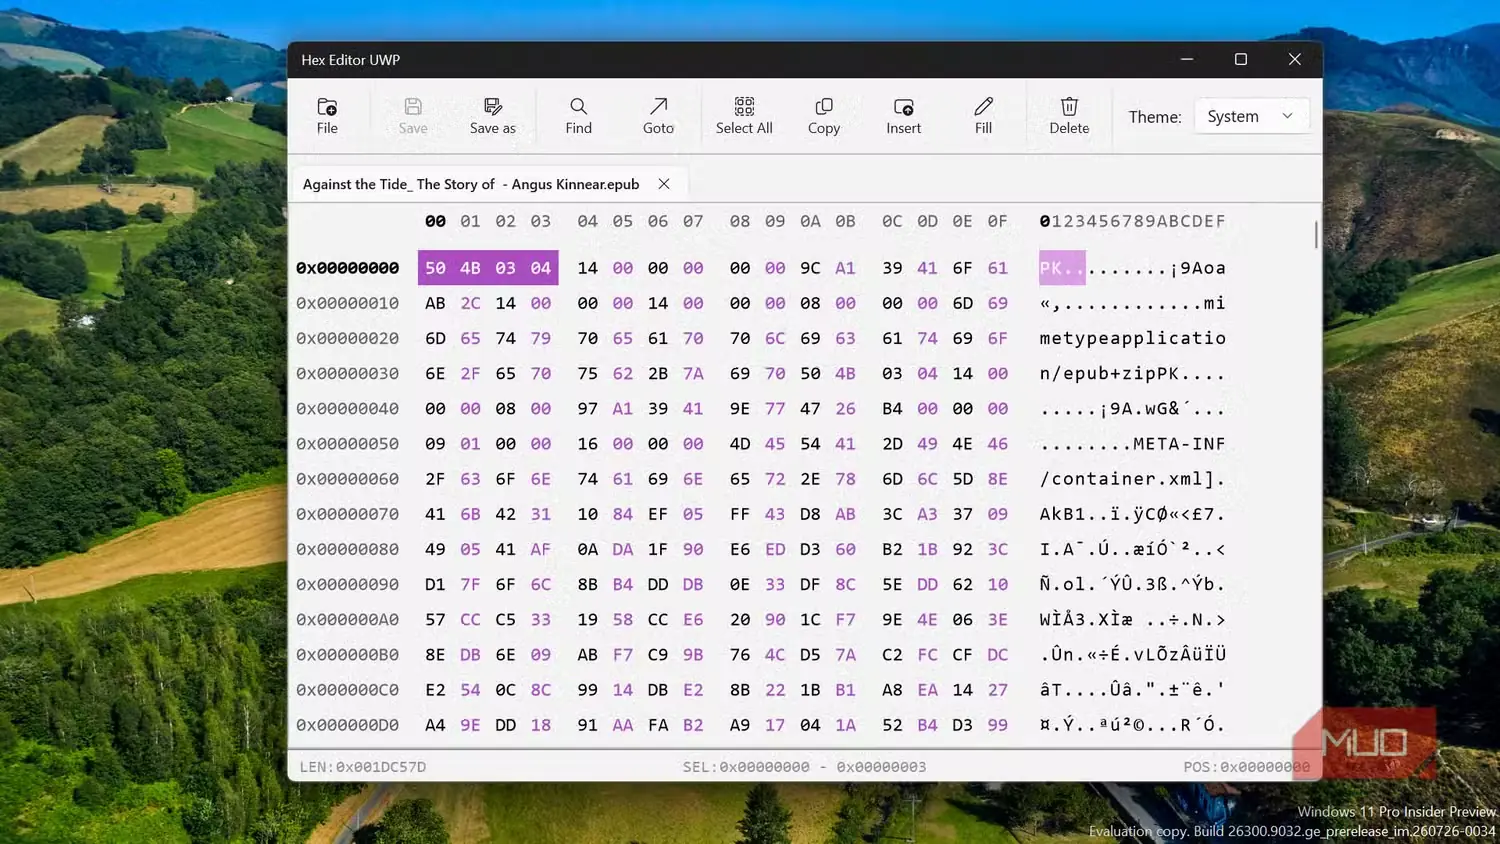The image size is (1500, 844).
Task: Click the LEN file length status
Action: [363, 767]
